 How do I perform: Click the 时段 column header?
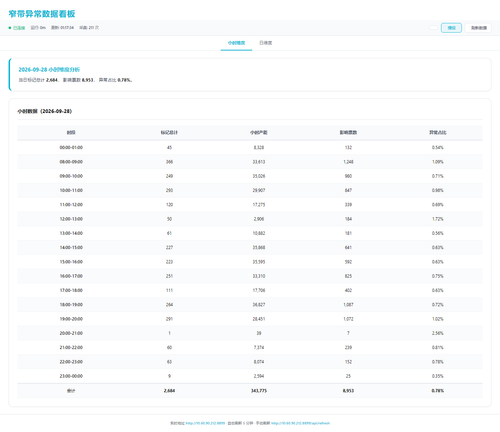(71, 133)
